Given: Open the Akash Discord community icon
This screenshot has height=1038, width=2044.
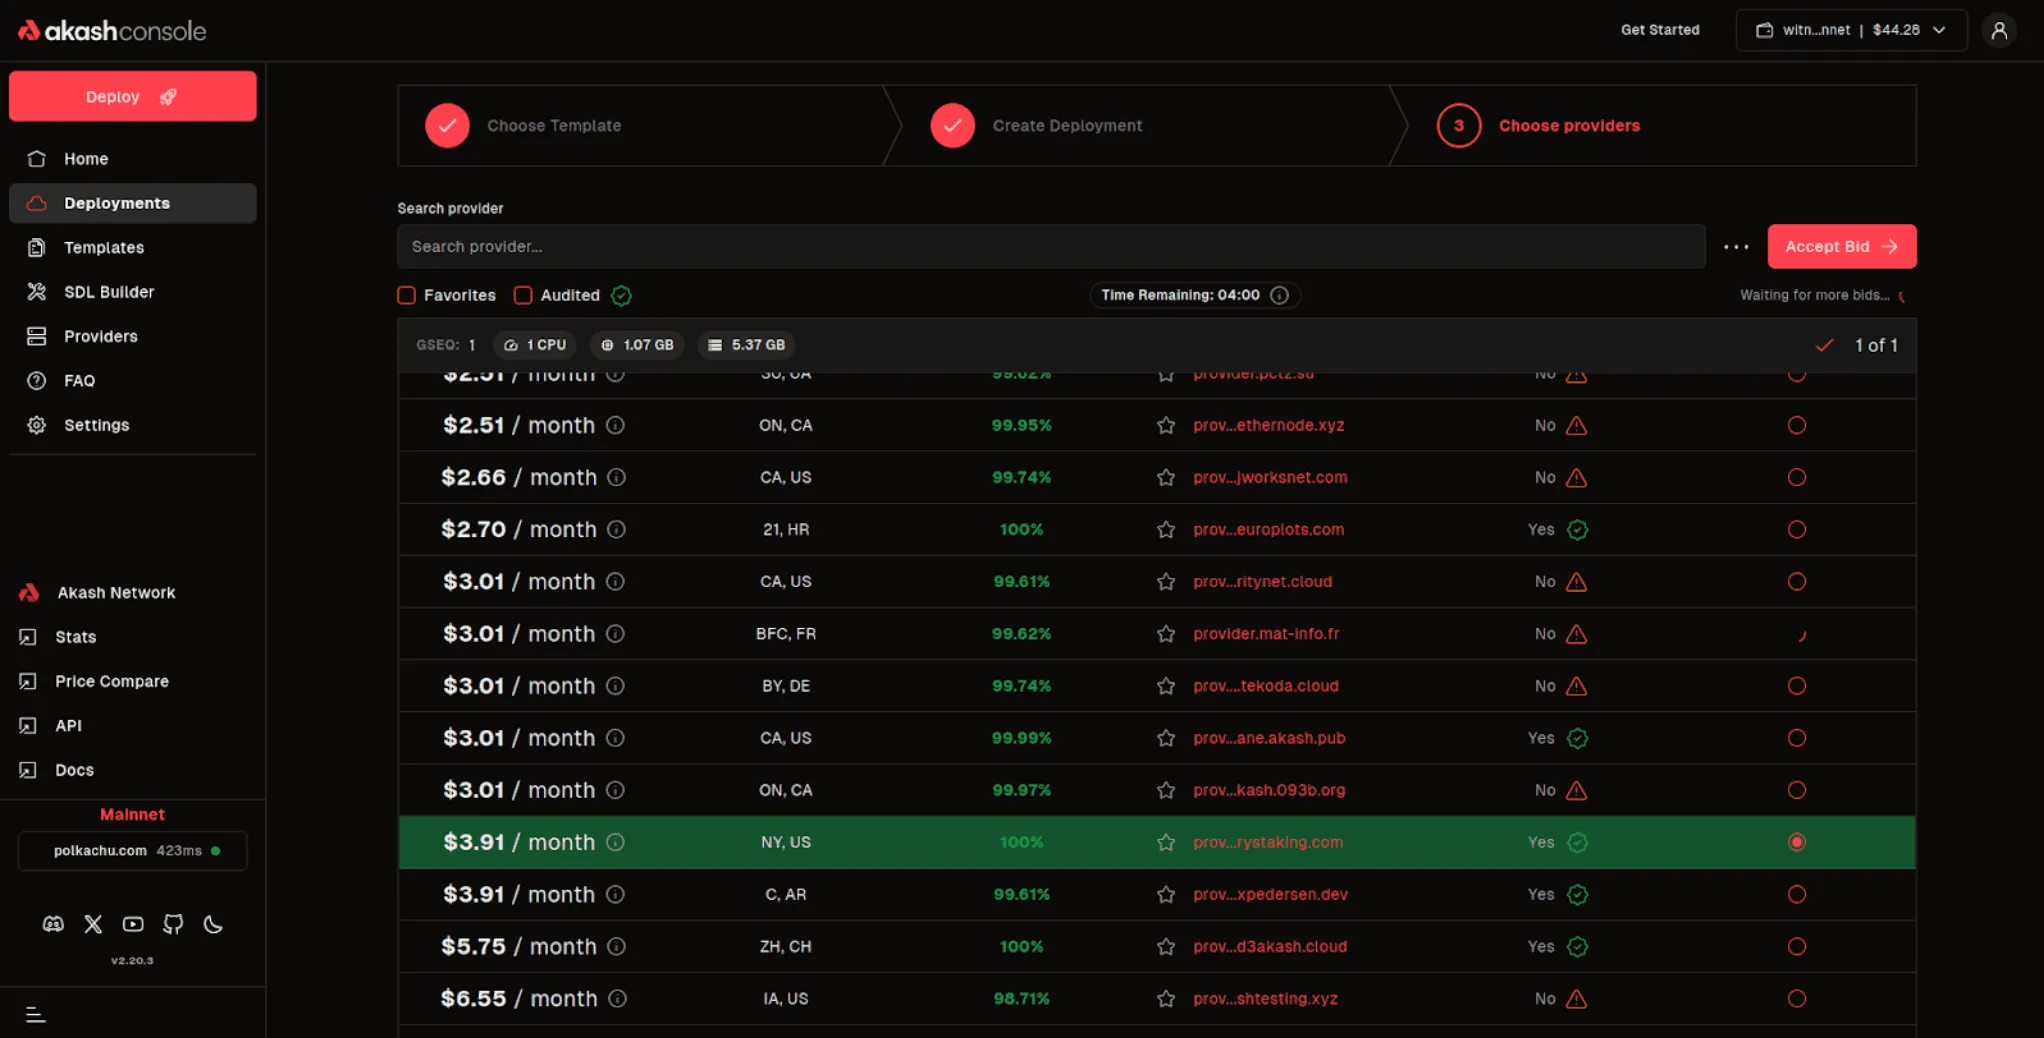Looking at the screenshot, I should (x=52, y=925).
